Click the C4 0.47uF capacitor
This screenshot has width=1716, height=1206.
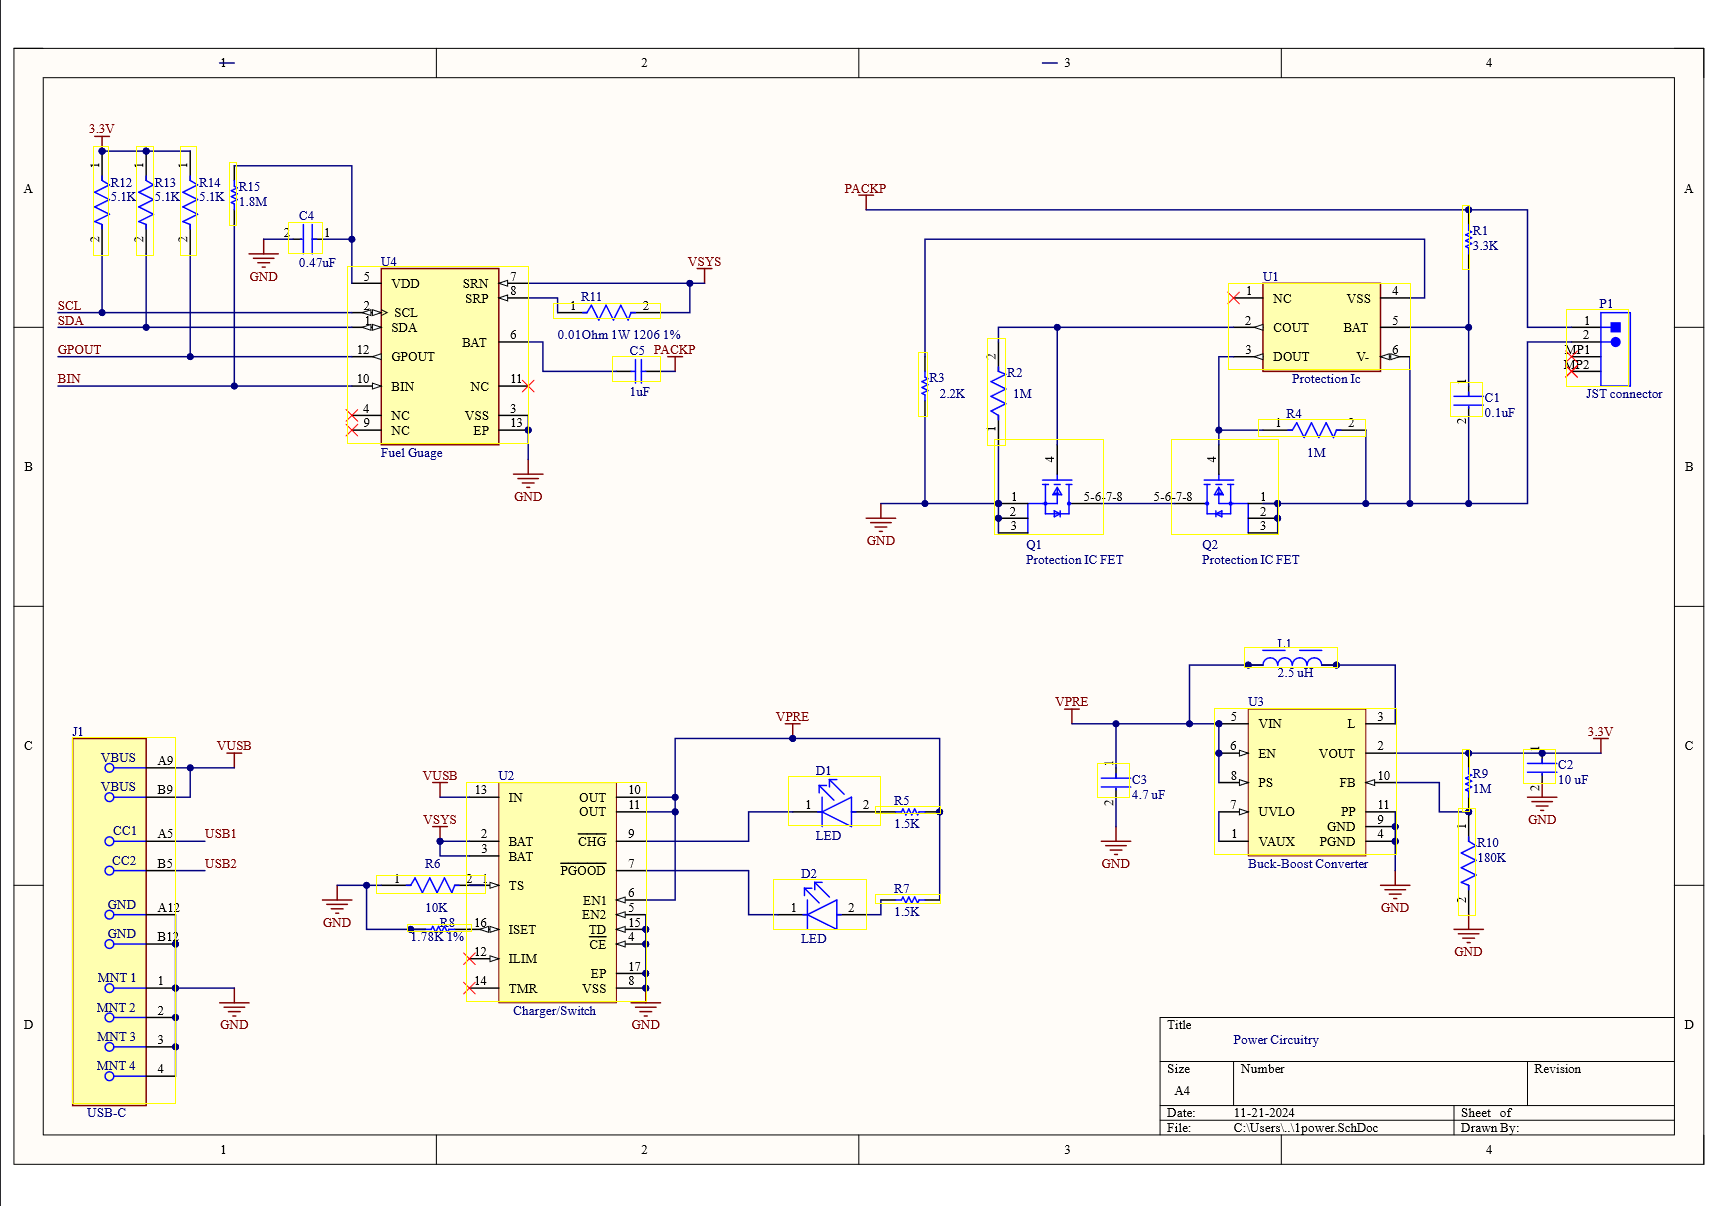[307, 239]
